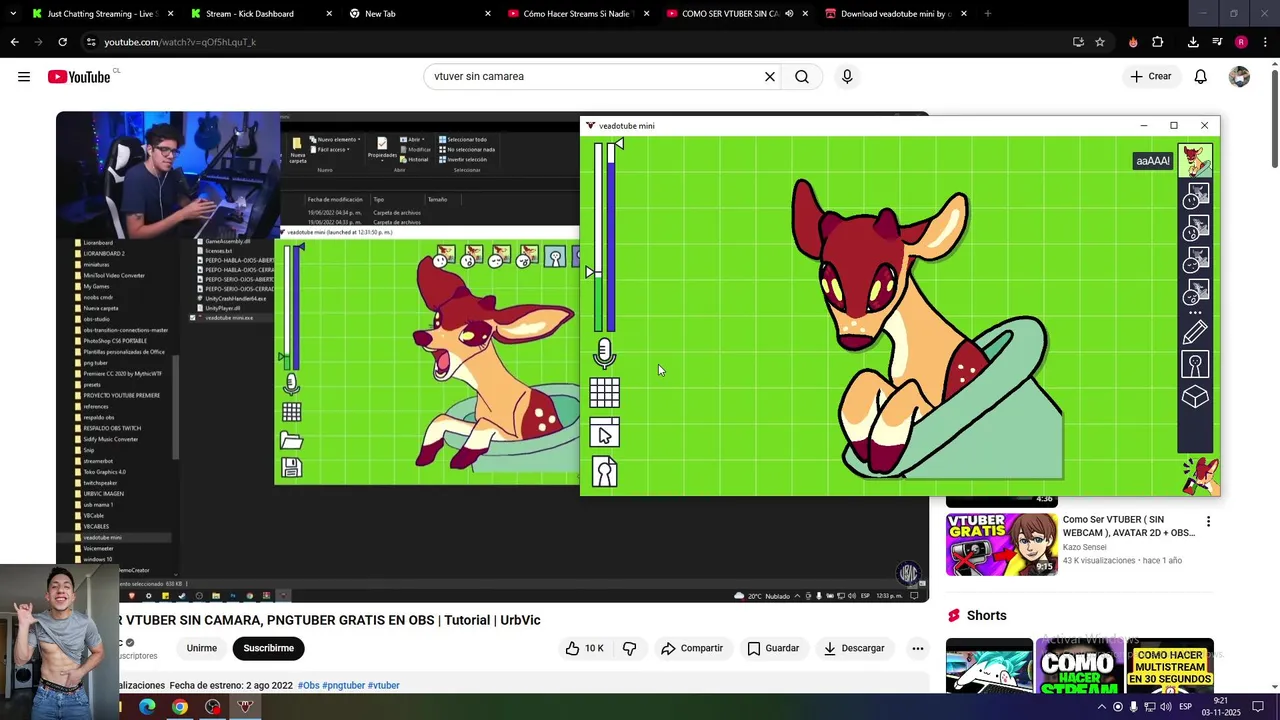Click the white volume level bar in veadotube
Viewport: 1280px width, 720px height.
pyautogui.click(x=598, y=237)
